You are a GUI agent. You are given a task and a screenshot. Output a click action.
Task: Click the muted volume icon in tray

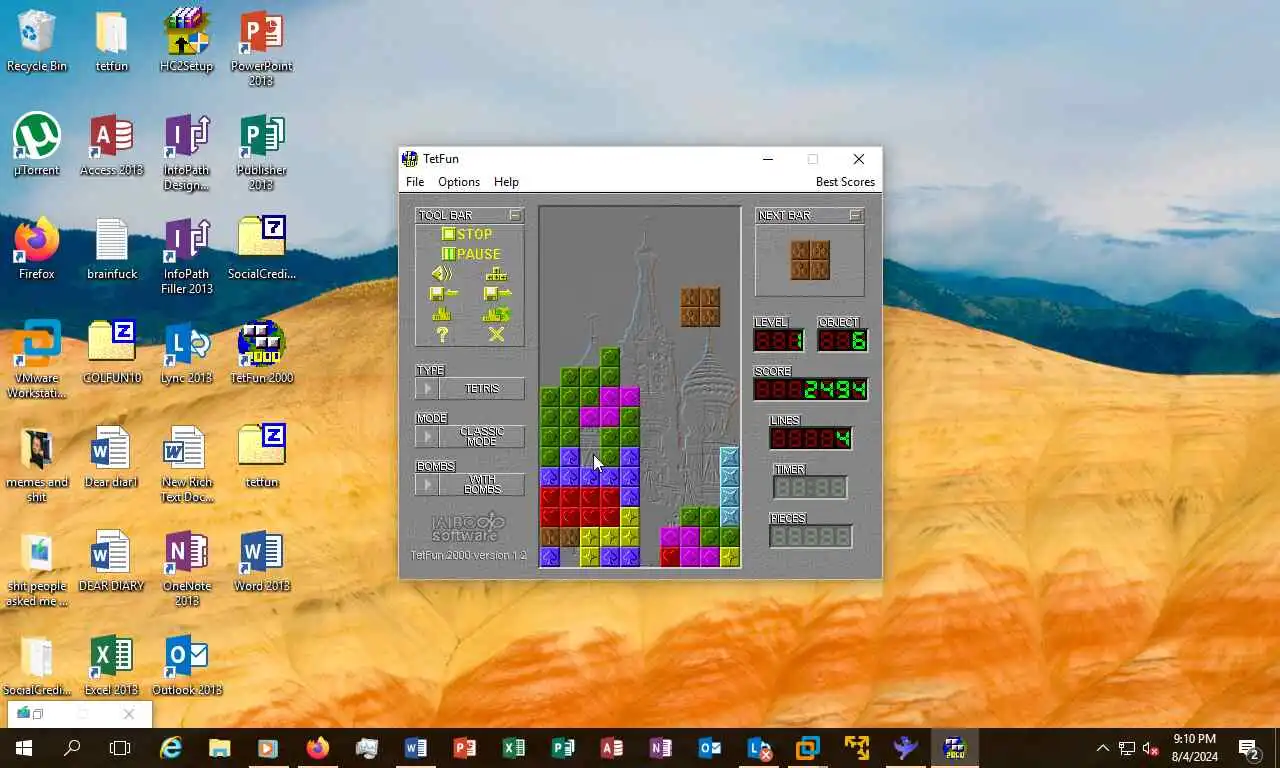click(1151, 748)
